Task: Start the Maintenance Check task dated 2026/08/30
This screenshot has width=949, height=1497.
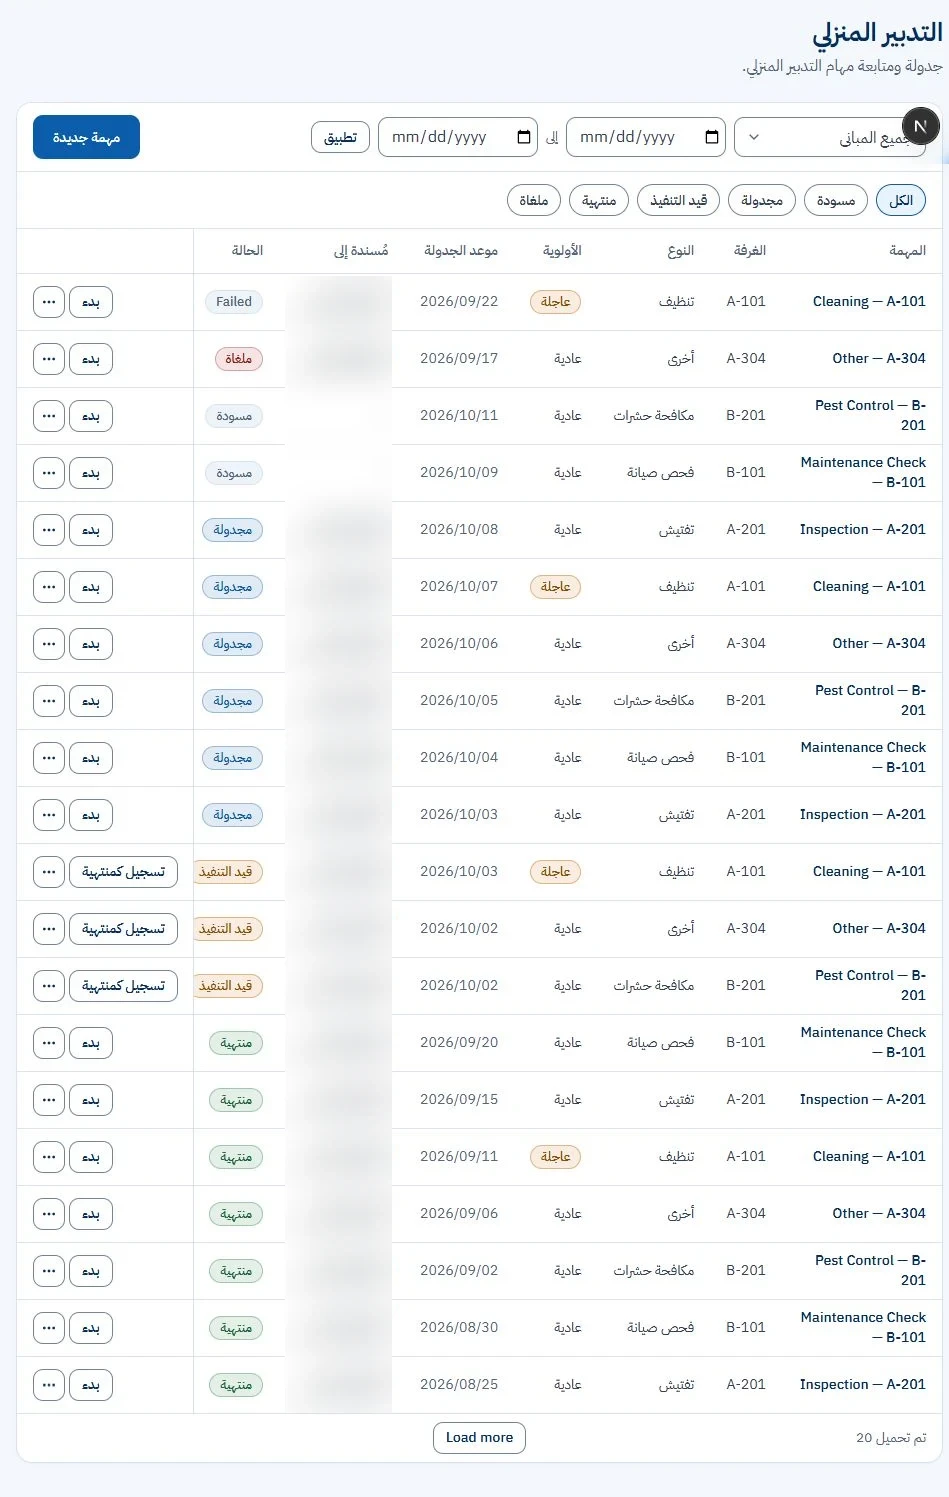Action: coord(91,1328)
